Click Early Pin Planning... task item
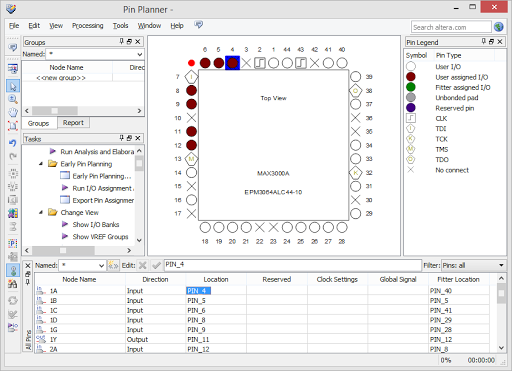Screen dimensions: 512x371 pyautogui.click(x=102, y=176)
